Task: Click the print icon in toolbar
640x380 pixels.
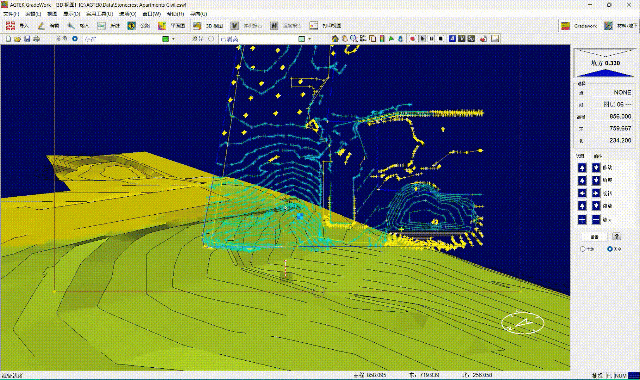Action: [36, 39]
